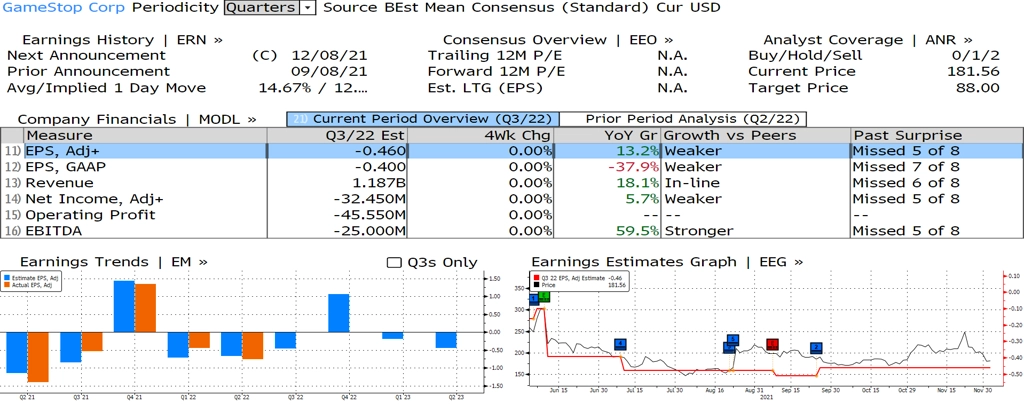
Task: Click the Revenue estimate value 1.187B
Action: tap(379, 183)
